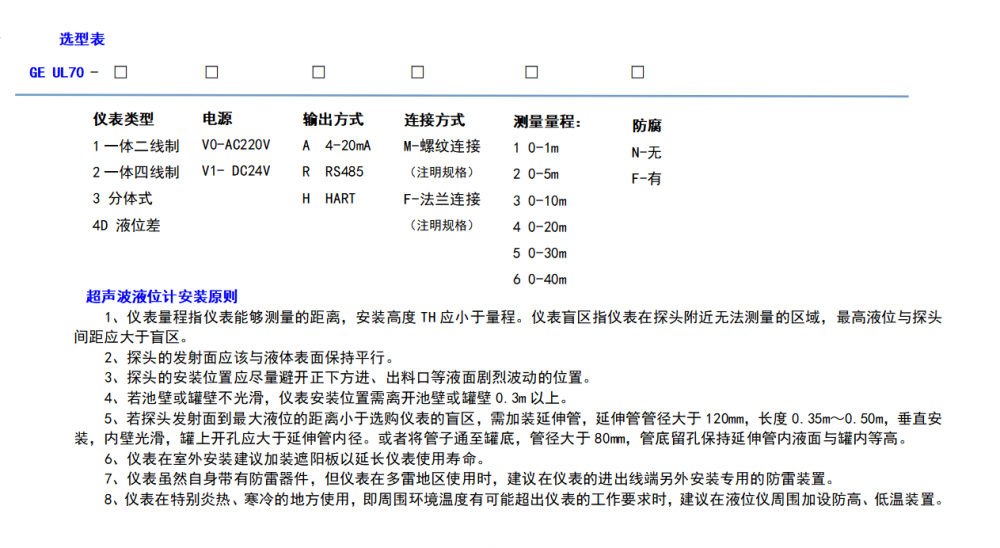Viewport: 1000px width, 548px height.
Task: Click rule 8 about 防高、低温装置
Action: click(x=524, y=500)
